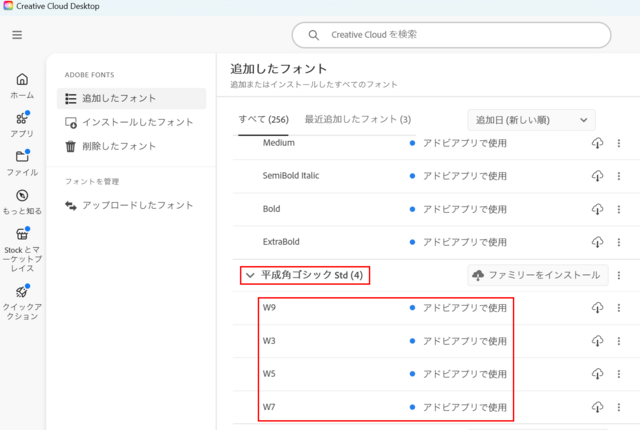Select the ExtraBold font name
Viewport: 640px width, 430px height.
(x=281, y=242)
